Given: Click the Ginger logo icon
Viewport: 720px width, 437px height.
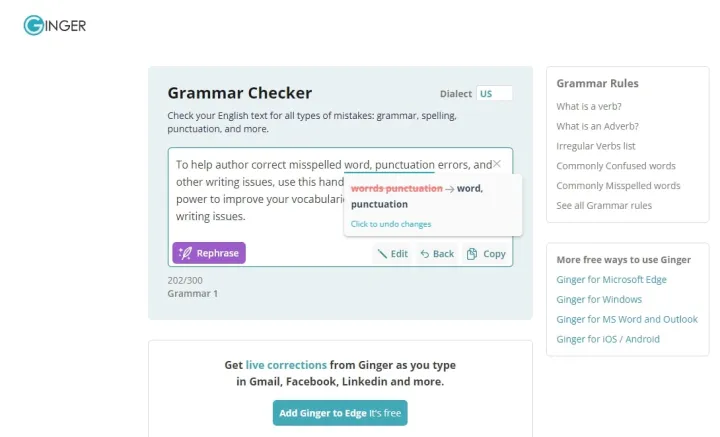Looking at the screenshot, I should tap(34, 25).
